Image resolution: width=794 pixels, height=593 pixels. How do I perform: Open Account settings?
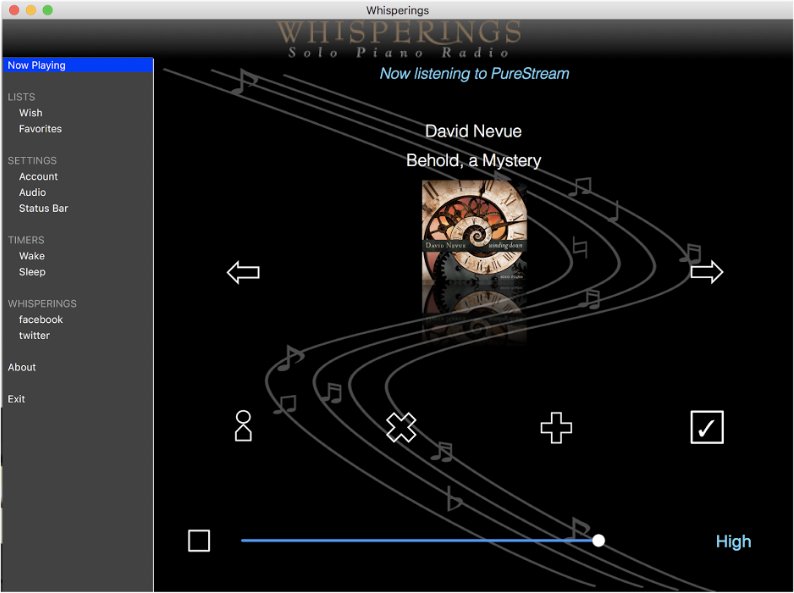pos(38,176)
